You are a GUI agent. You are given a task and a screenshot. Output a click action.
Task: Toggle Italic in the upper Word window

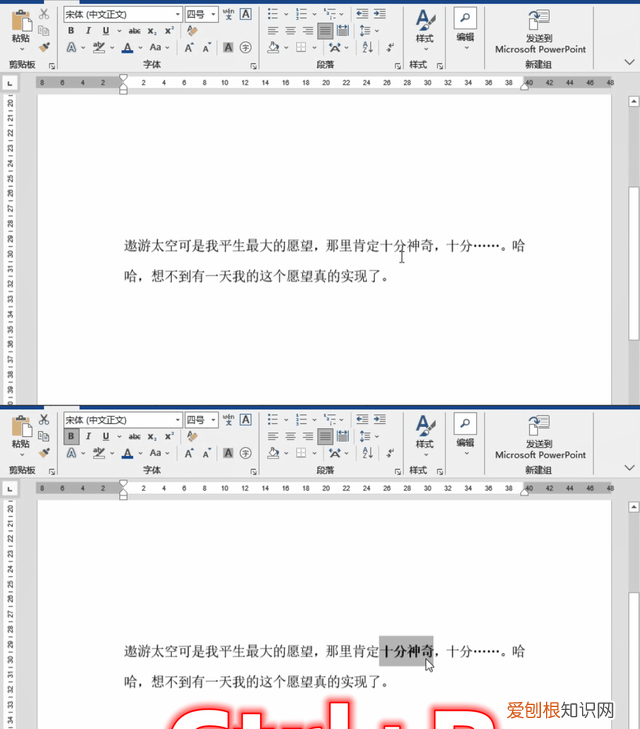click(88, 31)
